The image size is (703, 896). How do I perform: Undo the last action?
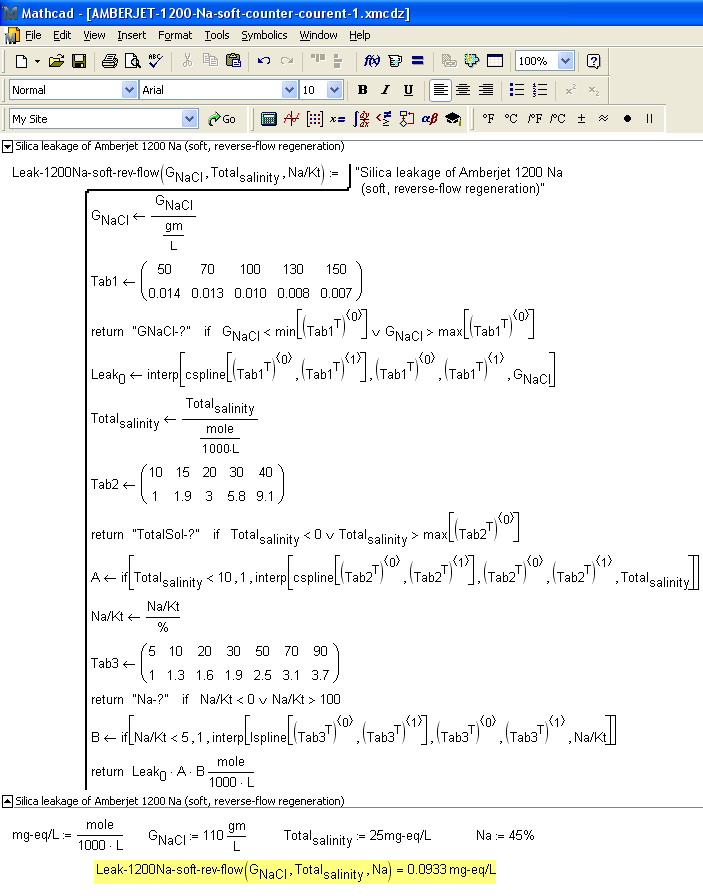pos(263,61)
